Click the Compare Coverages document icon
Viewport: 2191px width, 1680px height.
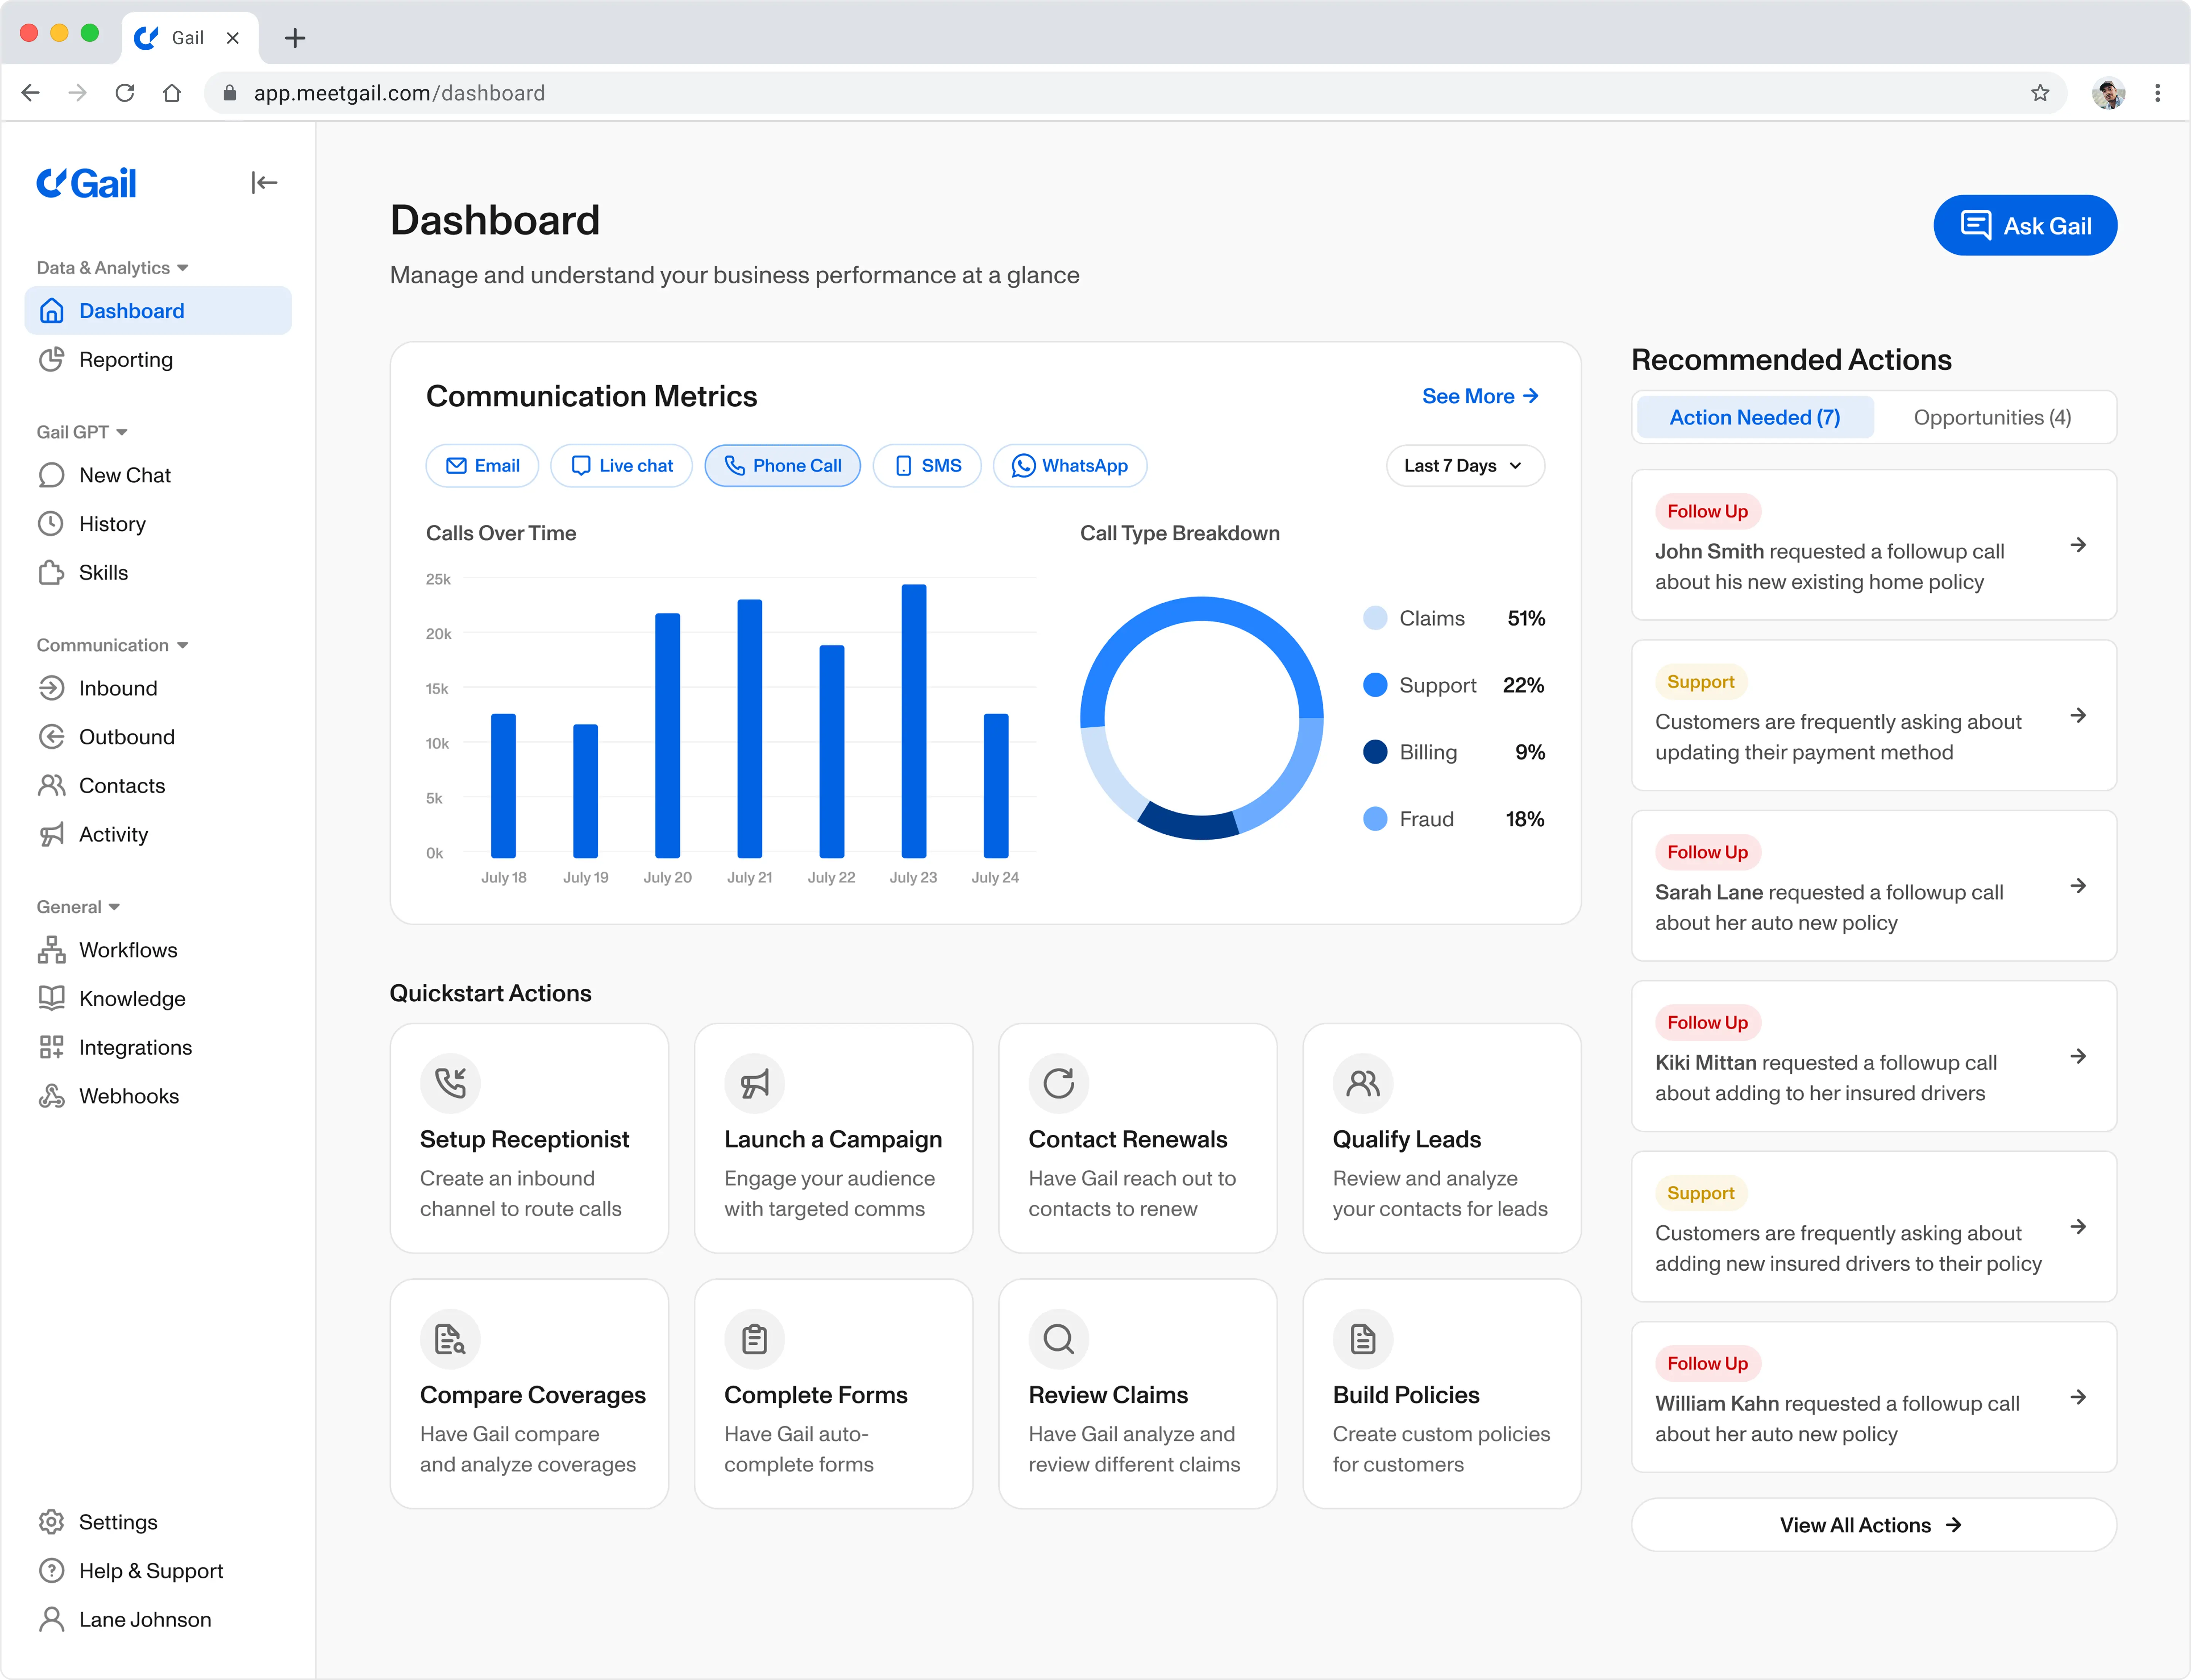pos(450,1339)
